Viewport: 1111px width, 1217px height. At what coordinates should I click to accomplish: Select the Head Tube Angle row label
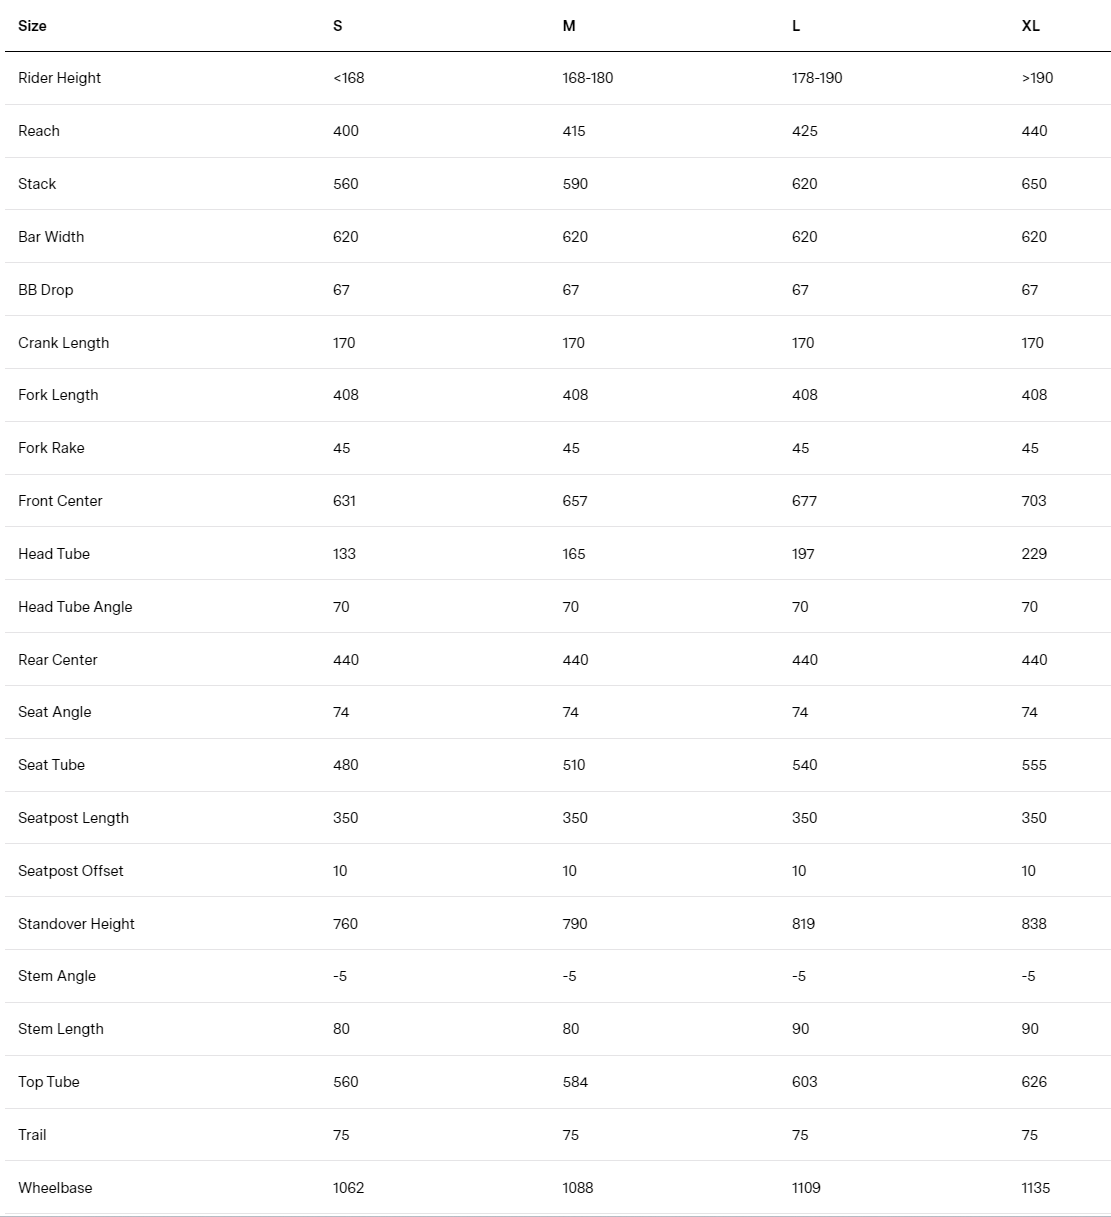click(75, 607)
